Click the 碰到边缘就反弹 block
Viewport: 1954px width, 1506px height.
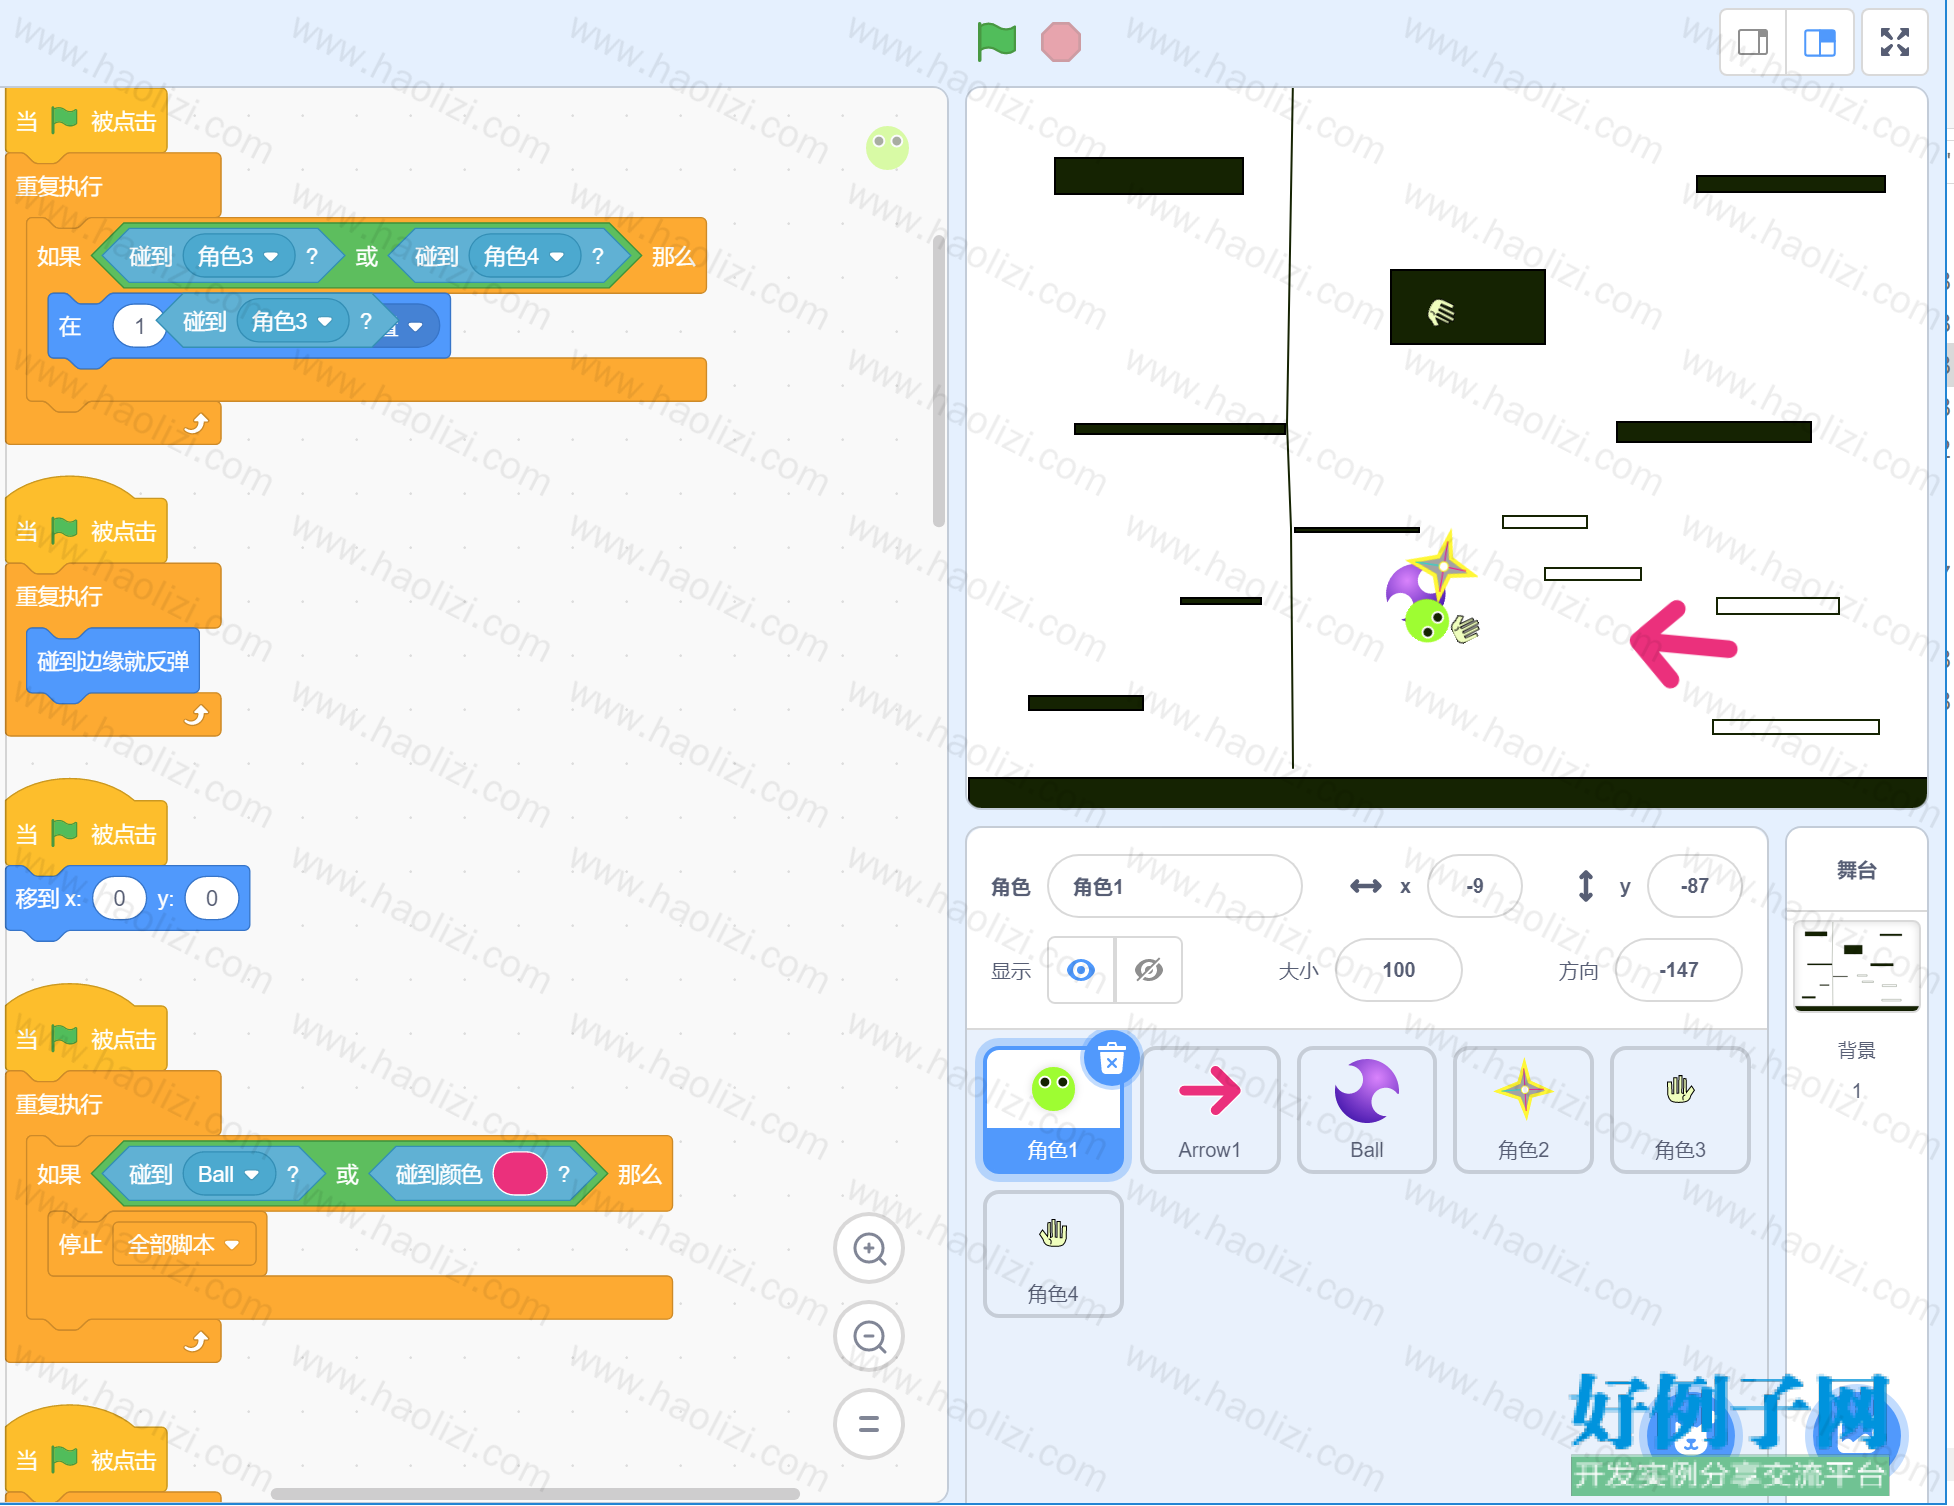click(113, 661)
